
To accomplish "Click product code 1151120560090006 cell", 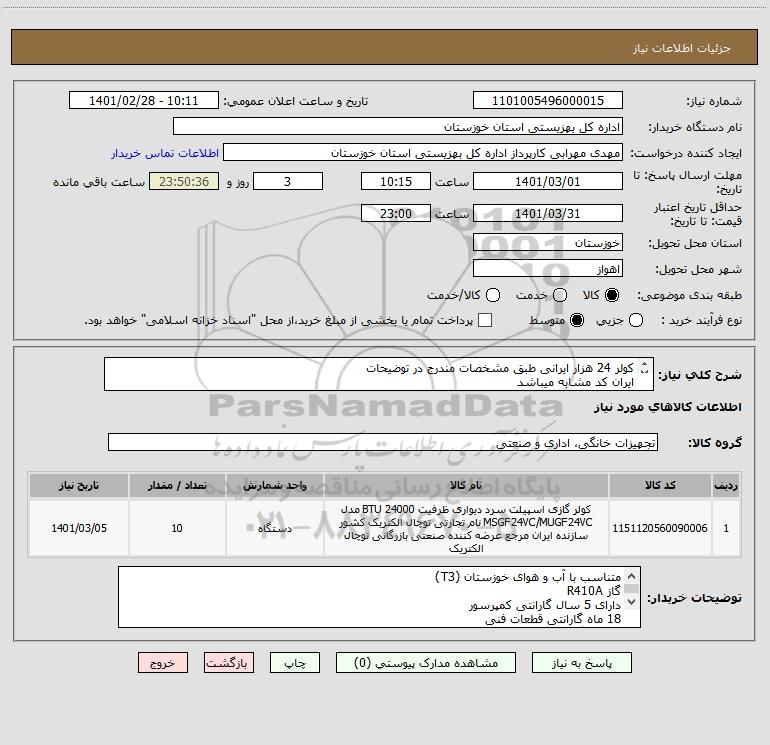I will pyautogui.click(x=660, y=528).
